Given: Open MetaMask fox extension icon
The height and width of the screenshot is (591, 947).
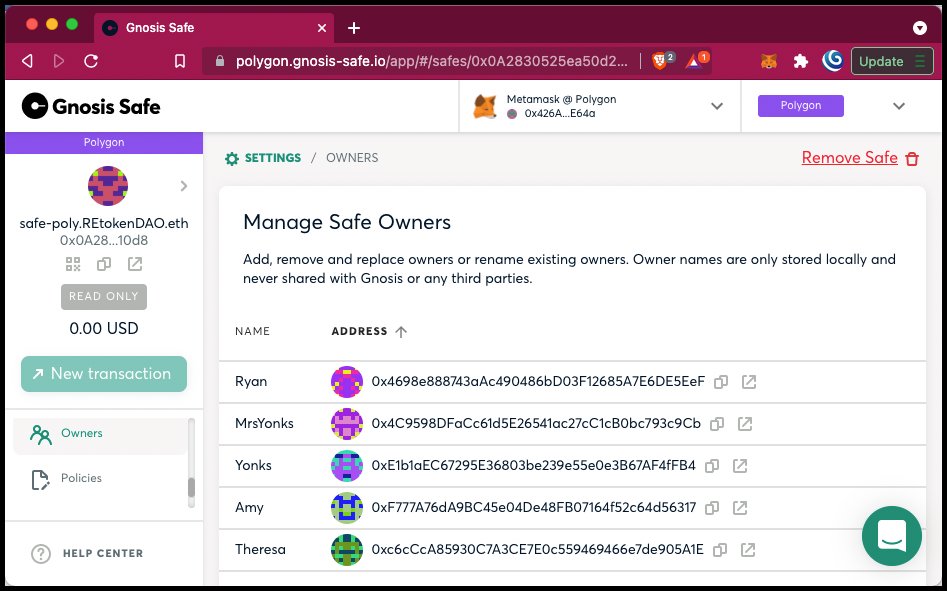Looking at the screenshot, I should click(768, 61).
